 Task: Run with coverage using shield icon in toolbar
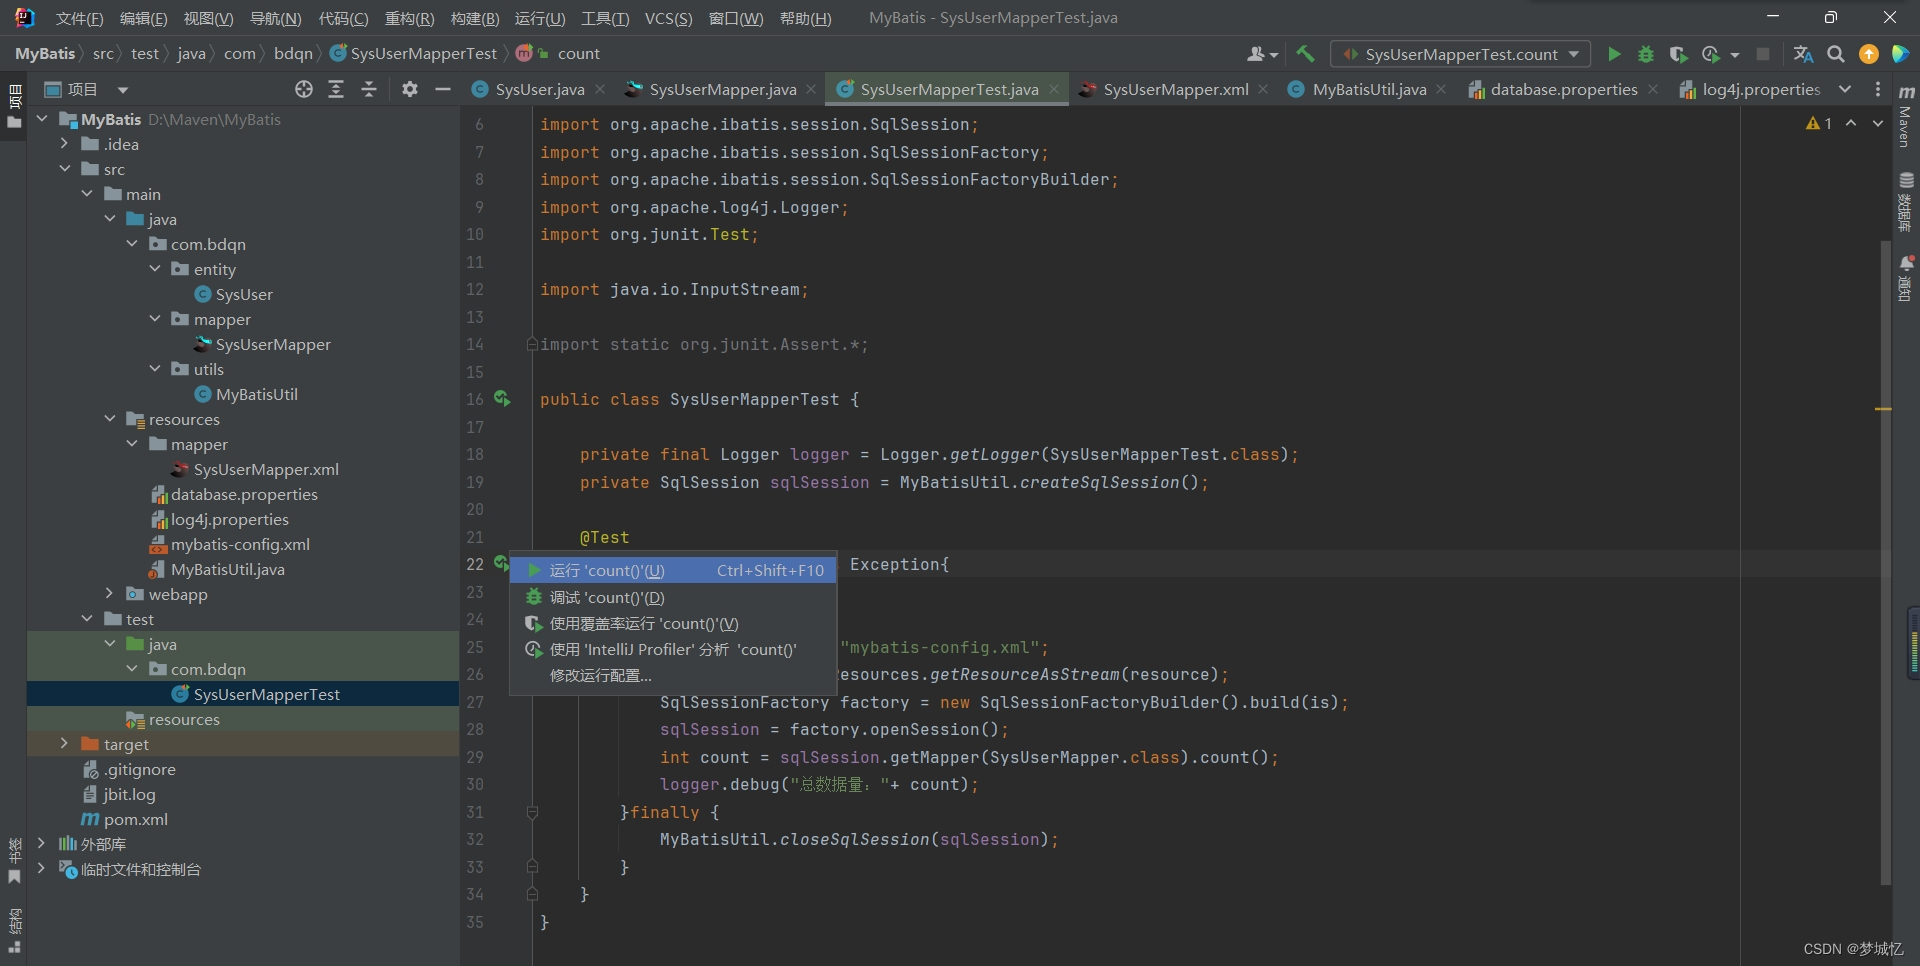click(1678, 54)
